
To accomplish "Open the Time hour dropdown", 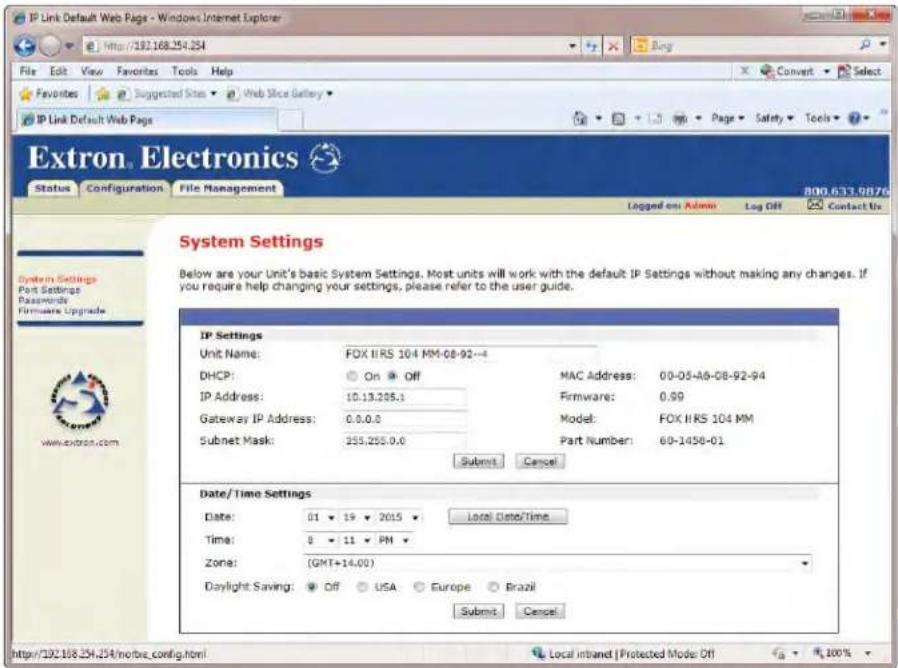I will click(320, 540).
